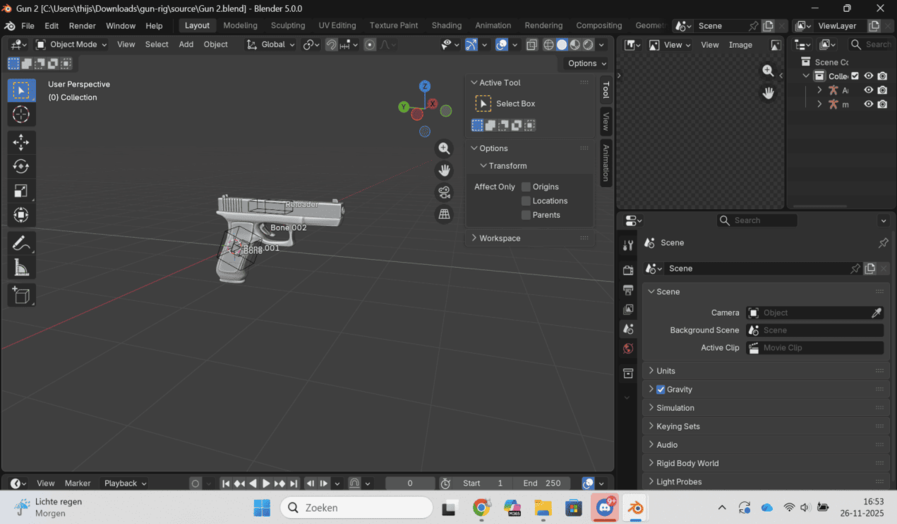The width and height of the screenshot is (897, 524).
Task: Click the viewport zoom magnifier icon
Action: click(x=444, y=149)
